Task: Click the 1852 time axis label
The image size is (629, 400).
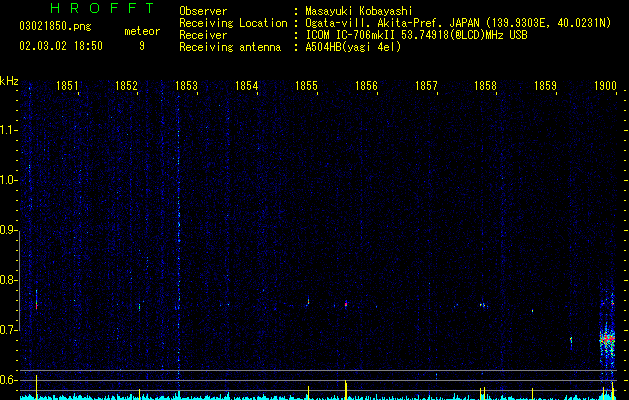Action: point(126,86)
